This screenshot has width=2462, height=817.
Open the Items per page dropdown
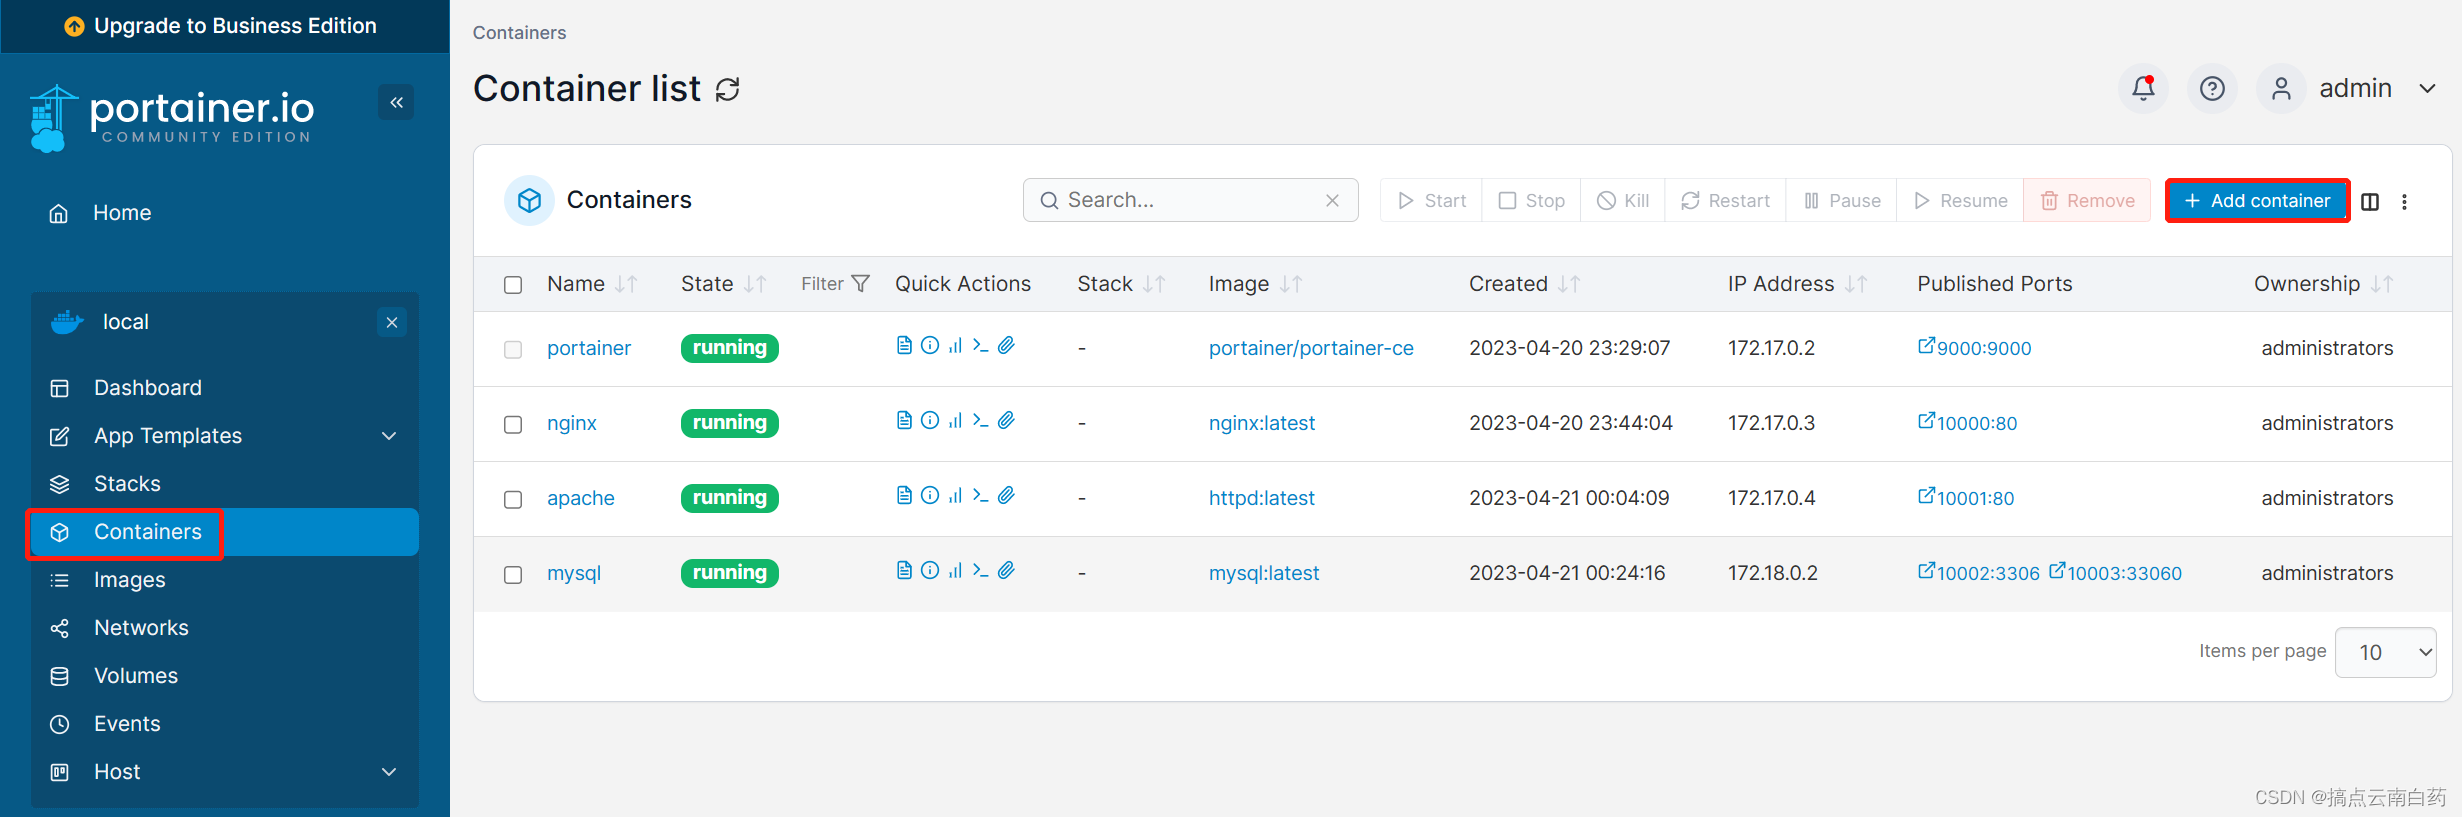[x=2386, y=652]
